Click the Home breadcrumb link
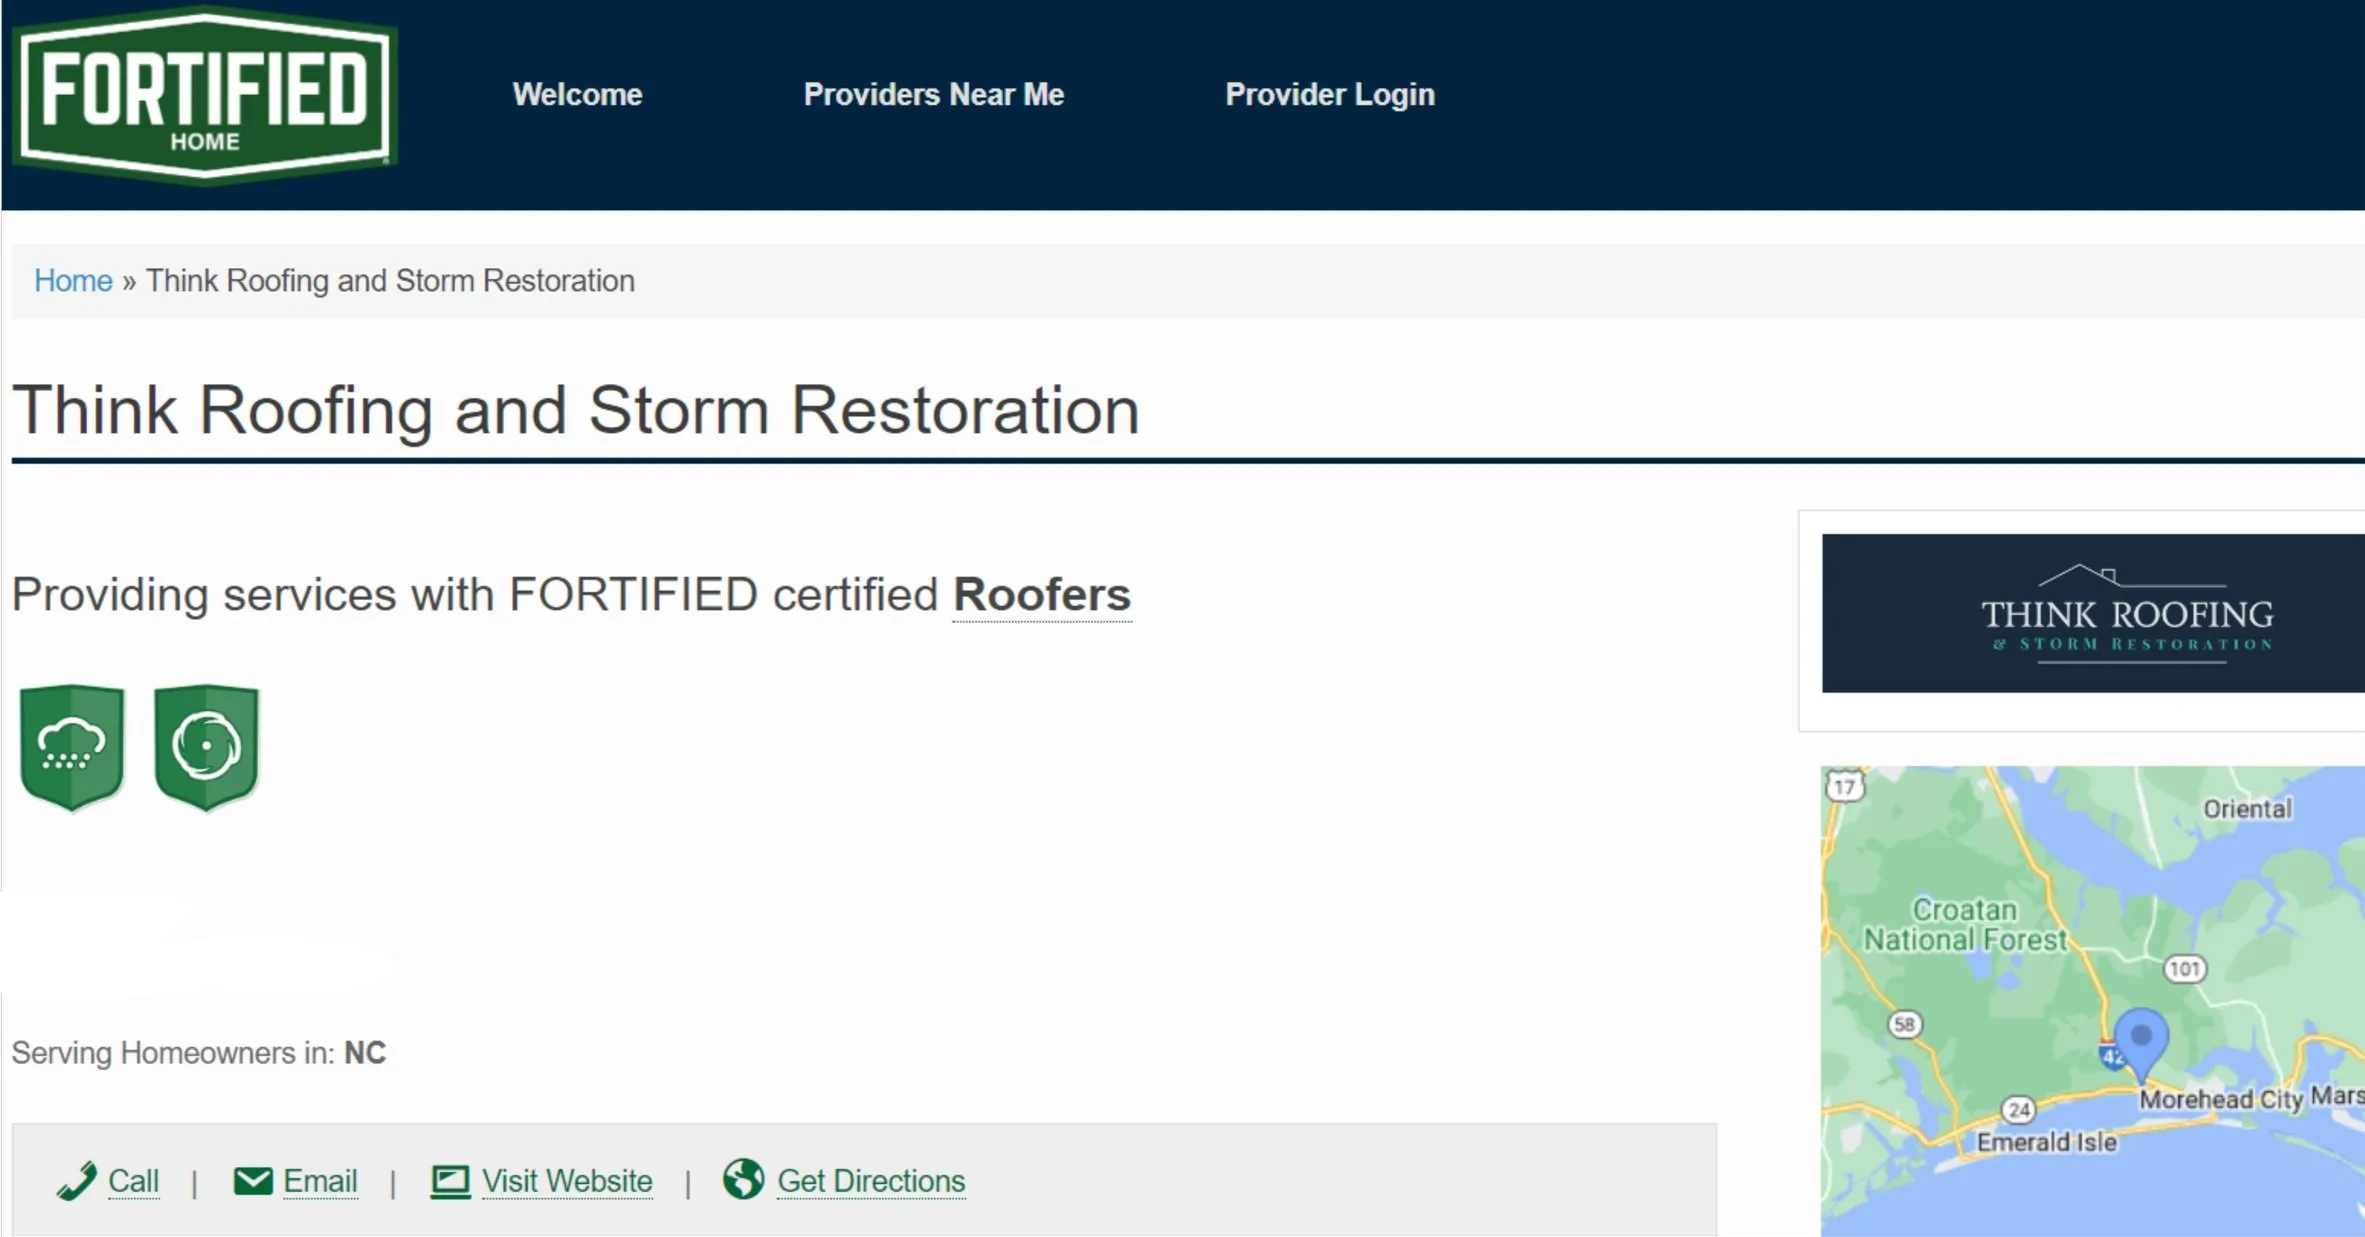 pyautogui.click(x=73, y=281)
